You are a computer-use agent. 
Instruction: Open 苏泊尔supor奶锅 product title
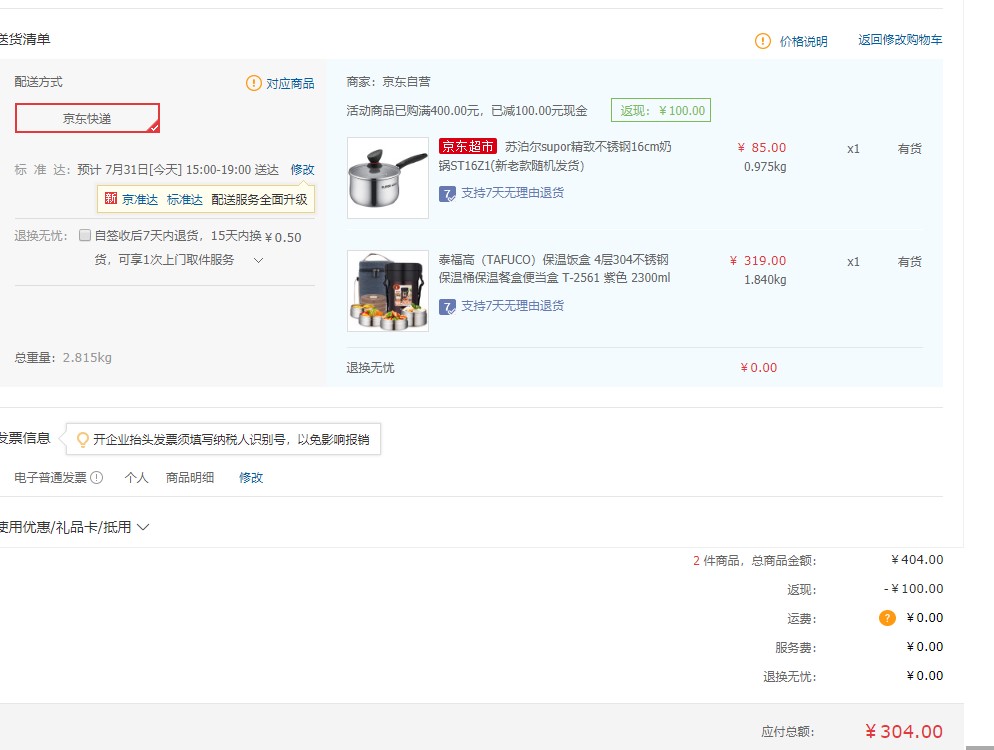point(555,156)
